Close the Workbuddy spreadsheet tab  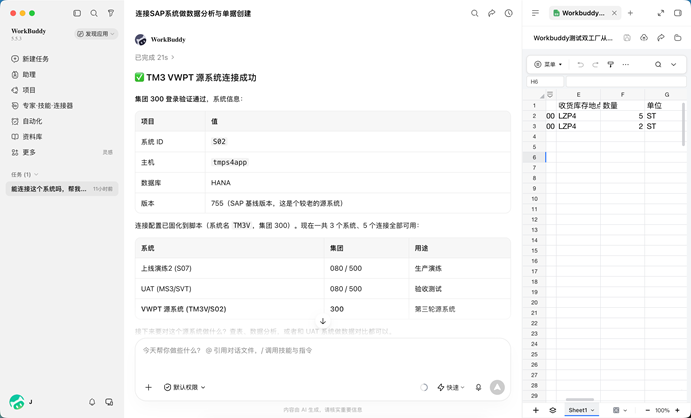point(614,13)
